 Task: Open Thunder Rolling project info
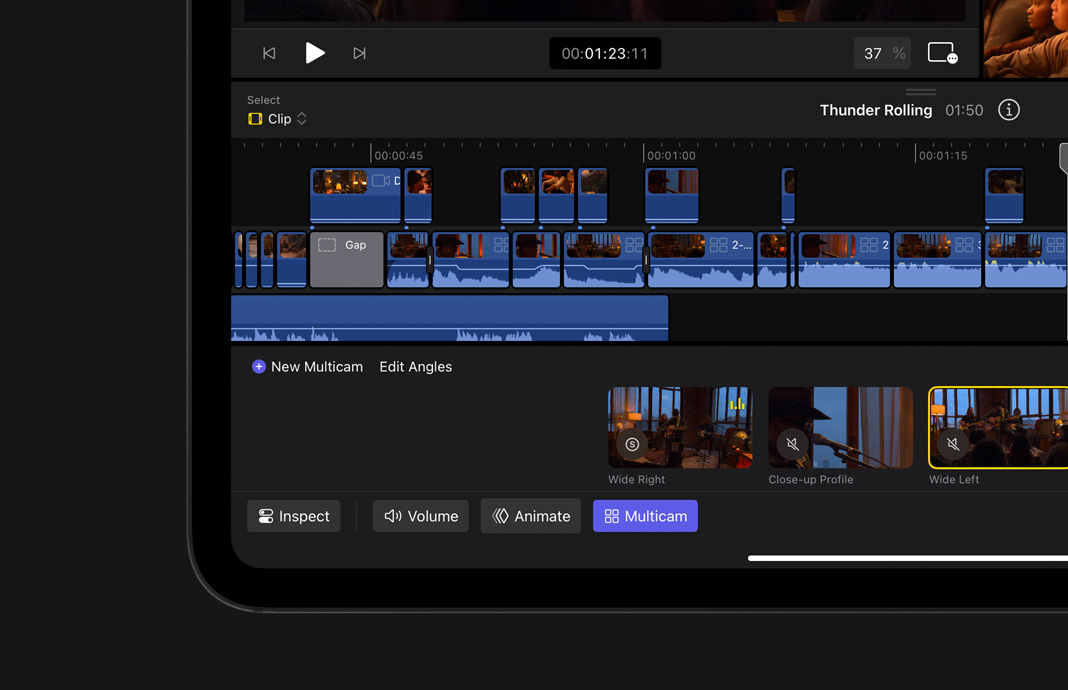click(1008, 110)
